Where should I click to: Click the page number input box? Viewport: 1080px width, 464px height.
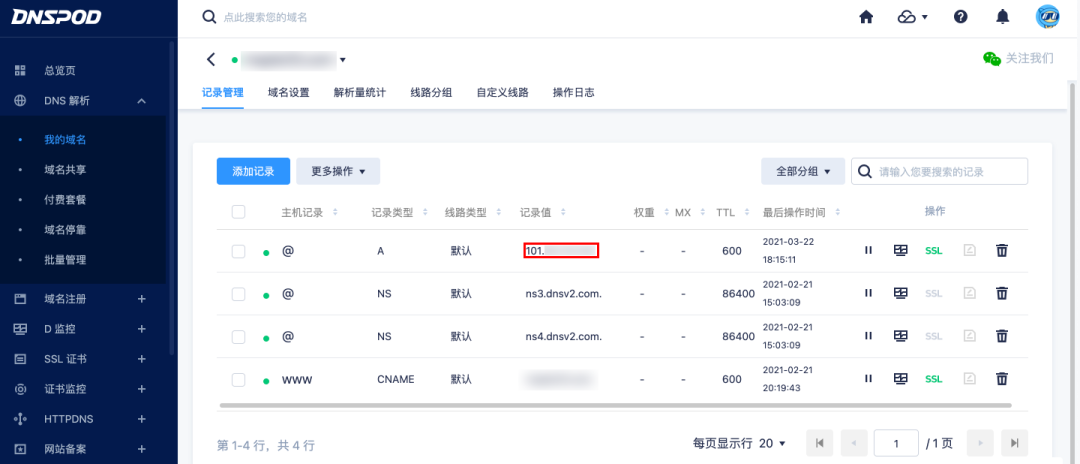pos(896,443)
